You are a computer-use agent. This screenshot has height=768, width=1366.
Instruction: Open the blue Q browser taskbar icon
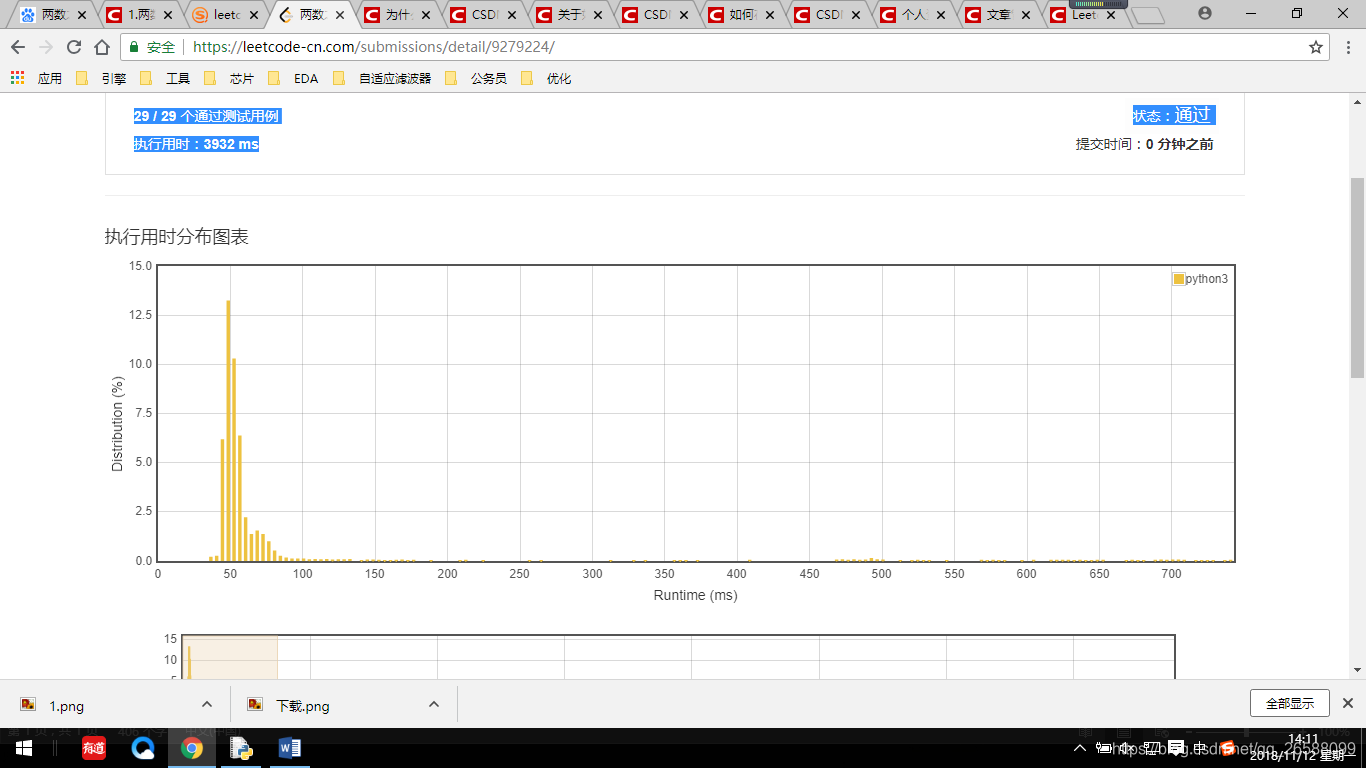[x=143, y=748]
